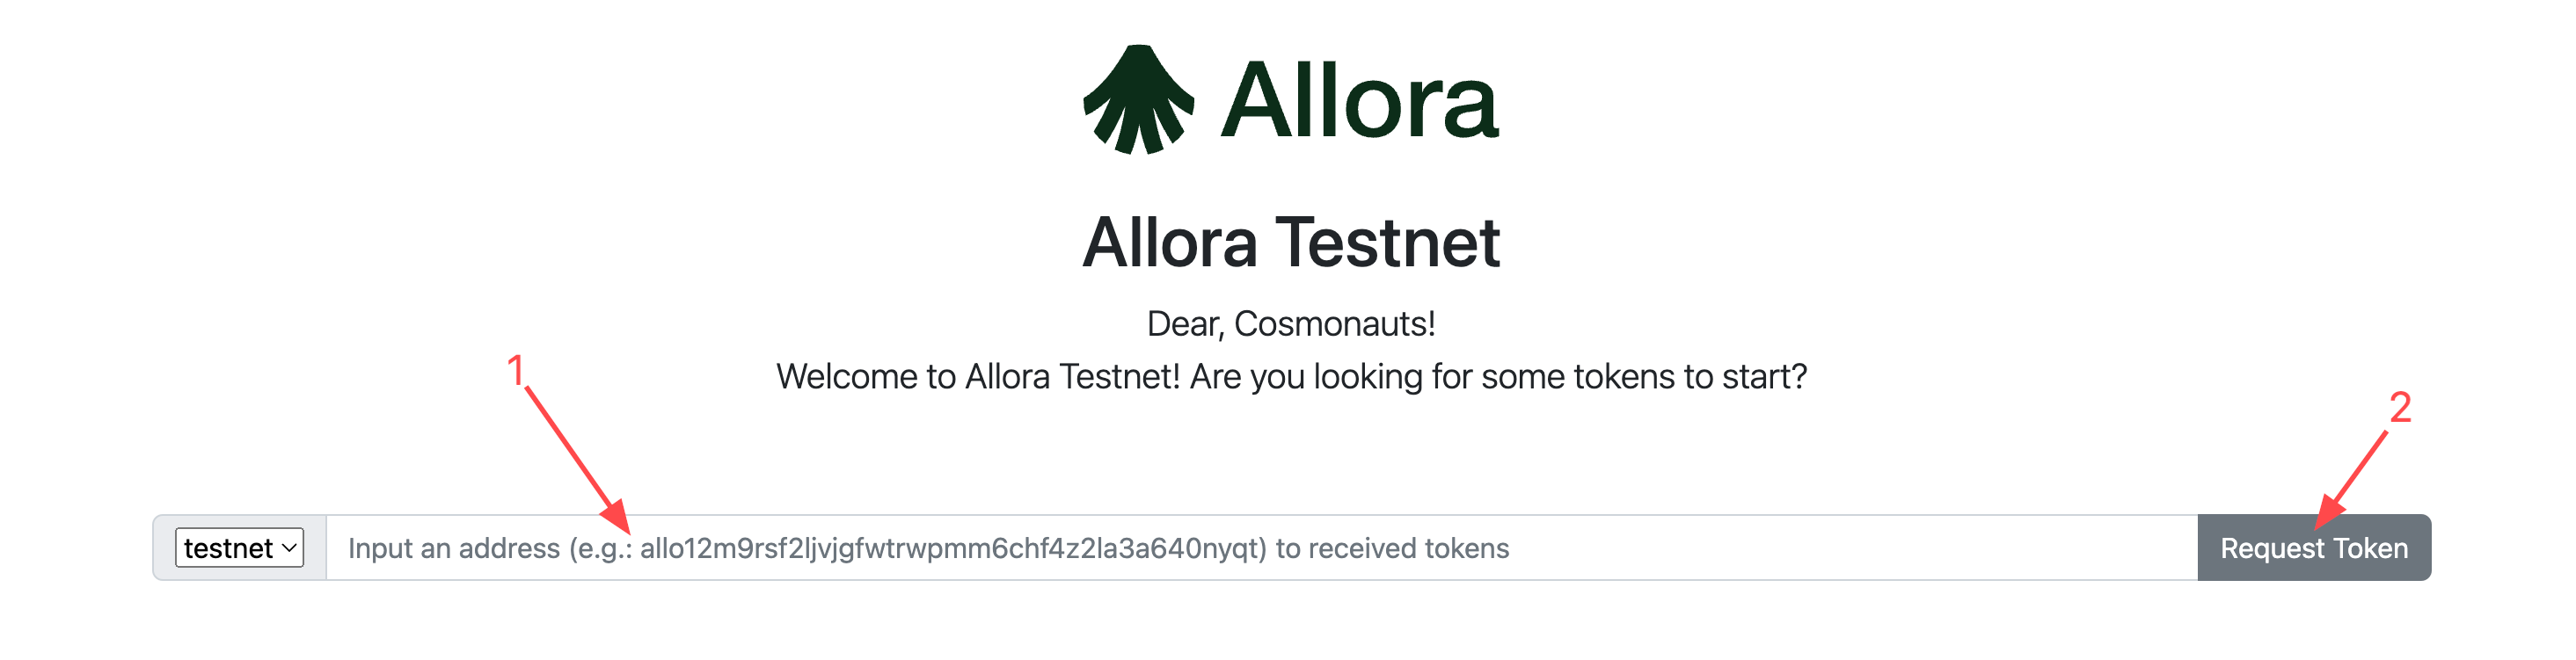Click the shaft of the arrow labeled 1

coord(565,443)
